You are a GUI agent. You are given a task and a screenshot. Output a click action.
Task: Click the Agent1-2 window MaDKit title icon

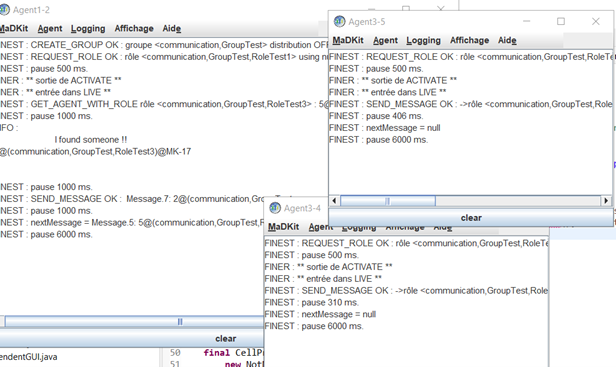[4, 9]
